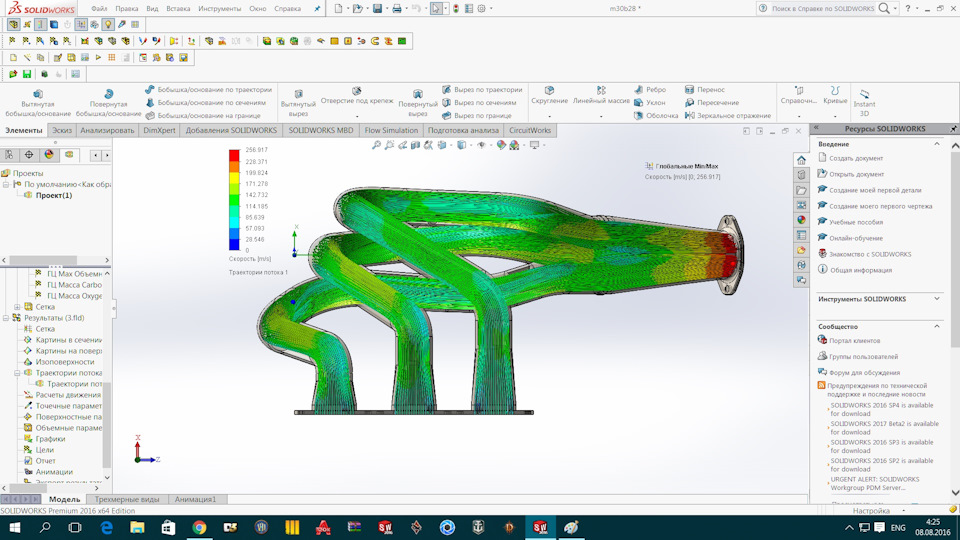
Task: Open the Home tab icon in task pane
Action: point(801,160)
